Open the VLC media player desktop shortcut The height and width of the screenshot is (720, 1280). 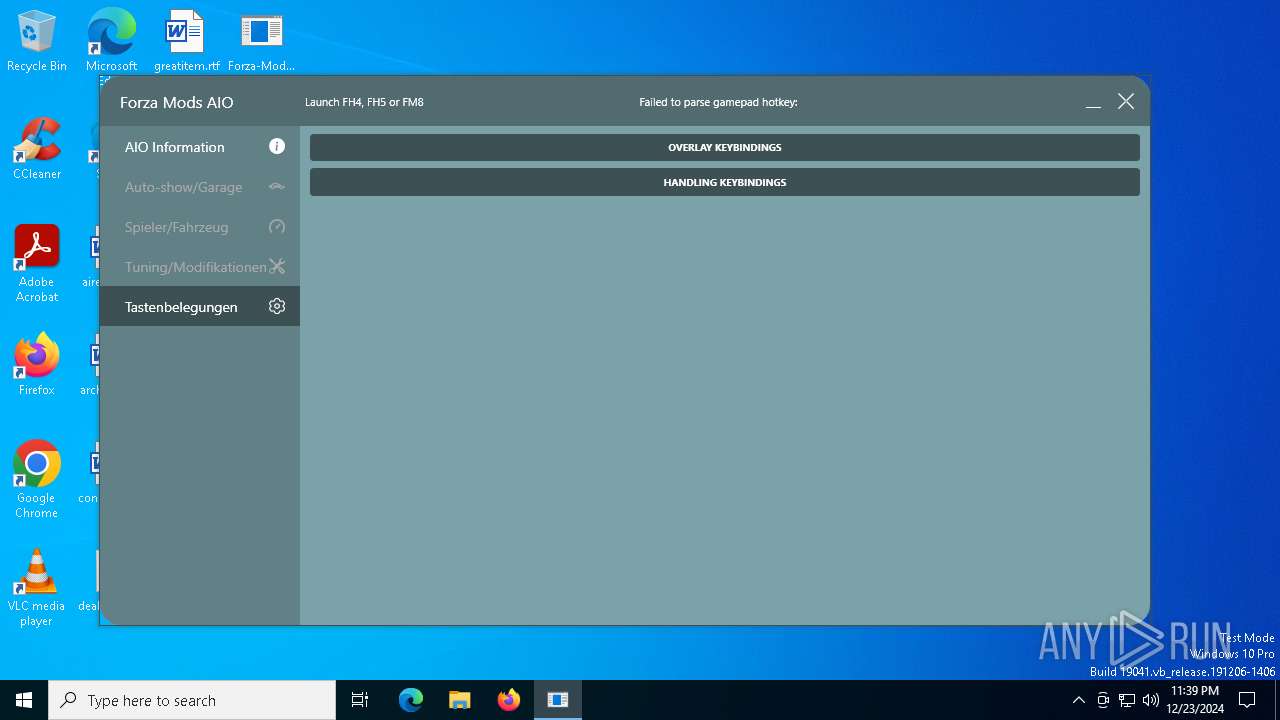(37, 588)
